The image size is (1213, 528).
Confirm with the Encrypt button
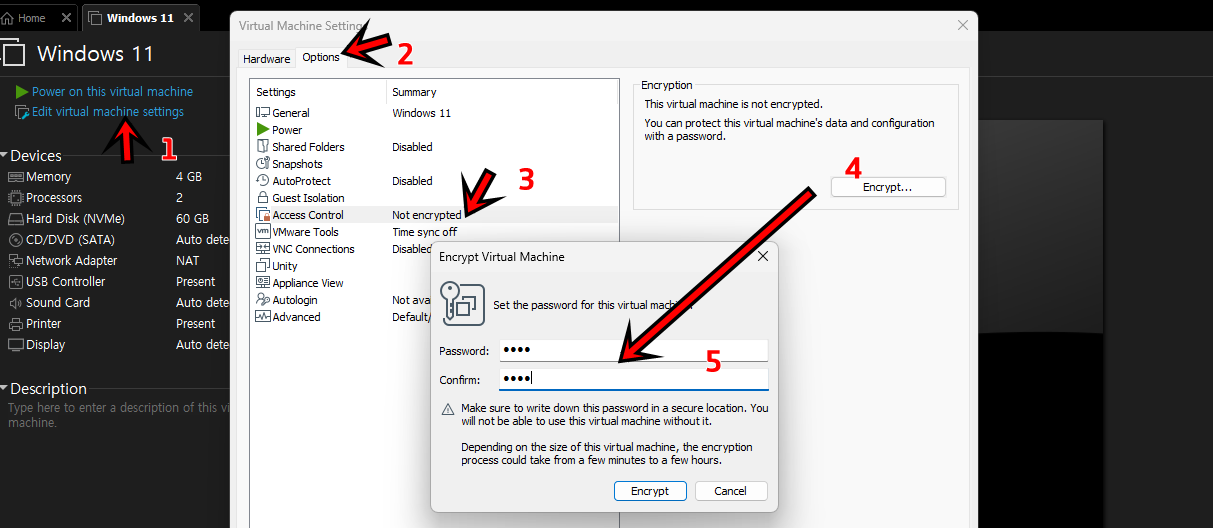pos(650,491)
